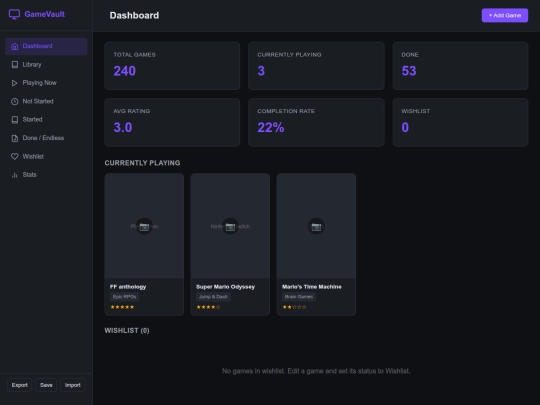
Task: Click the Total Games 240 stat card
Action: pos(172,66)
